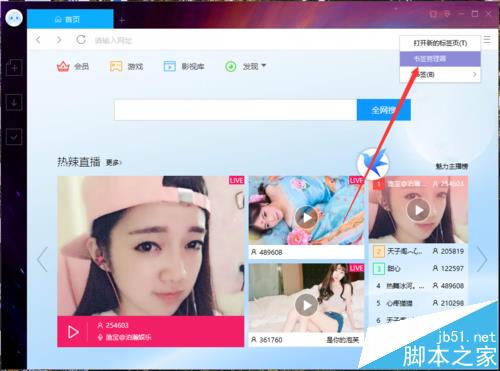500x371 pixels.
Task: Open rank 2 anchor 天子阁 row
Action: coord(418,251)
